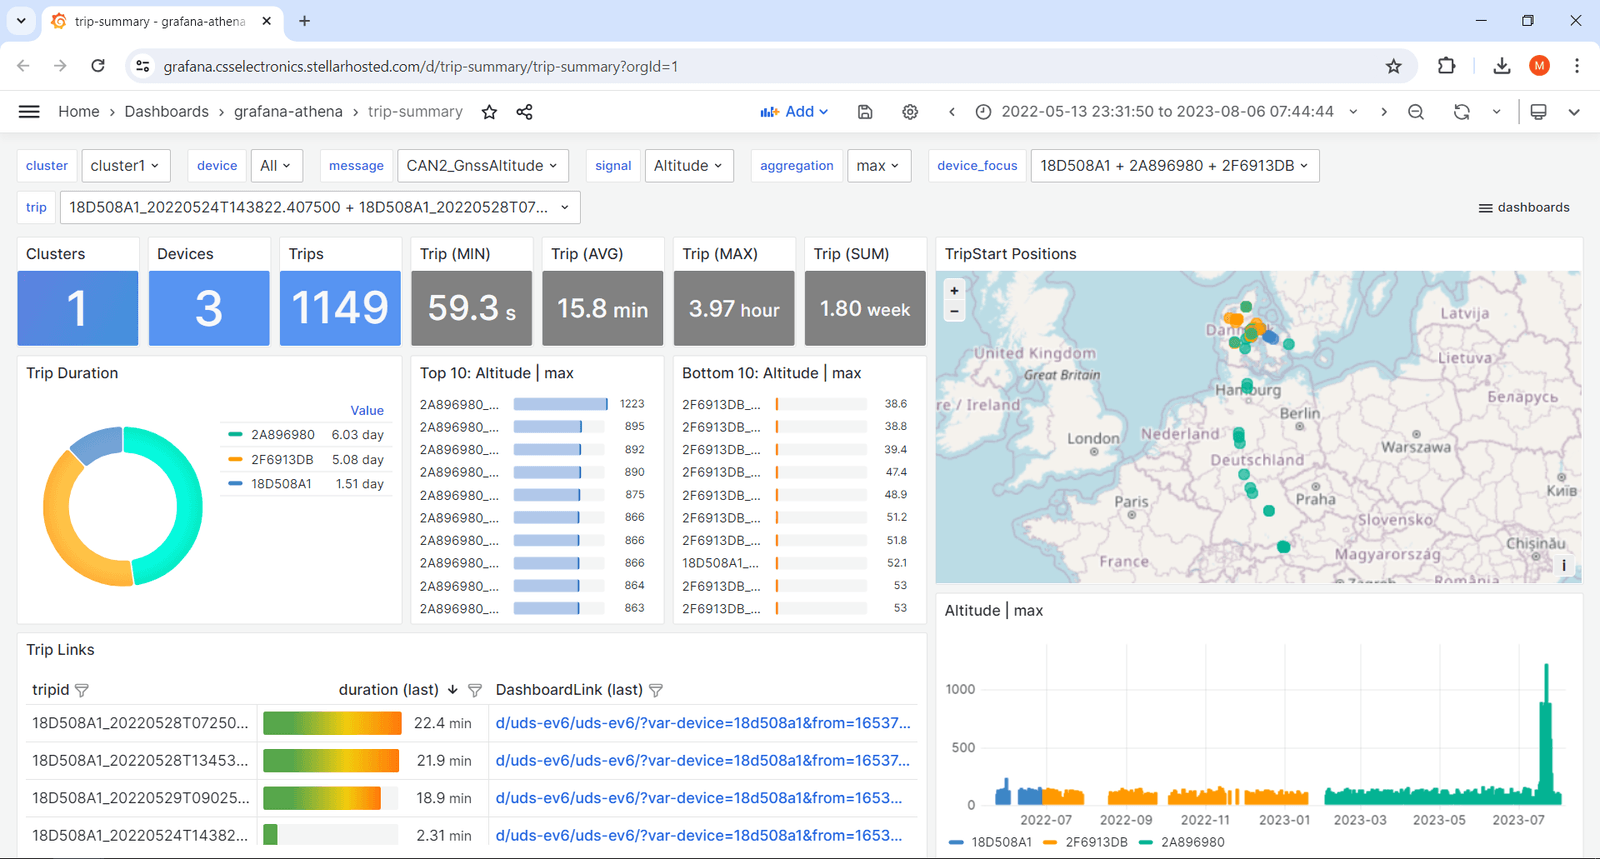
Task: Open dashboard settings gear
Action: pos(910,112)
